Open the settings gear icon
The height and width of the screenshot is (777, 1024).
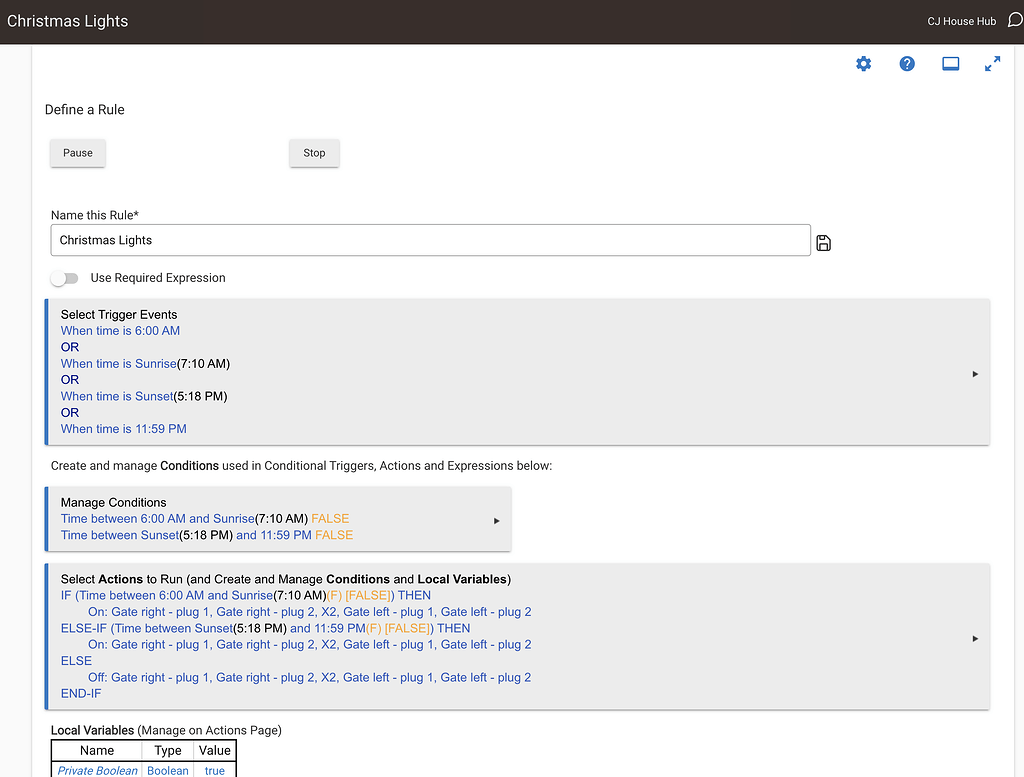click(x=863, y=64)
